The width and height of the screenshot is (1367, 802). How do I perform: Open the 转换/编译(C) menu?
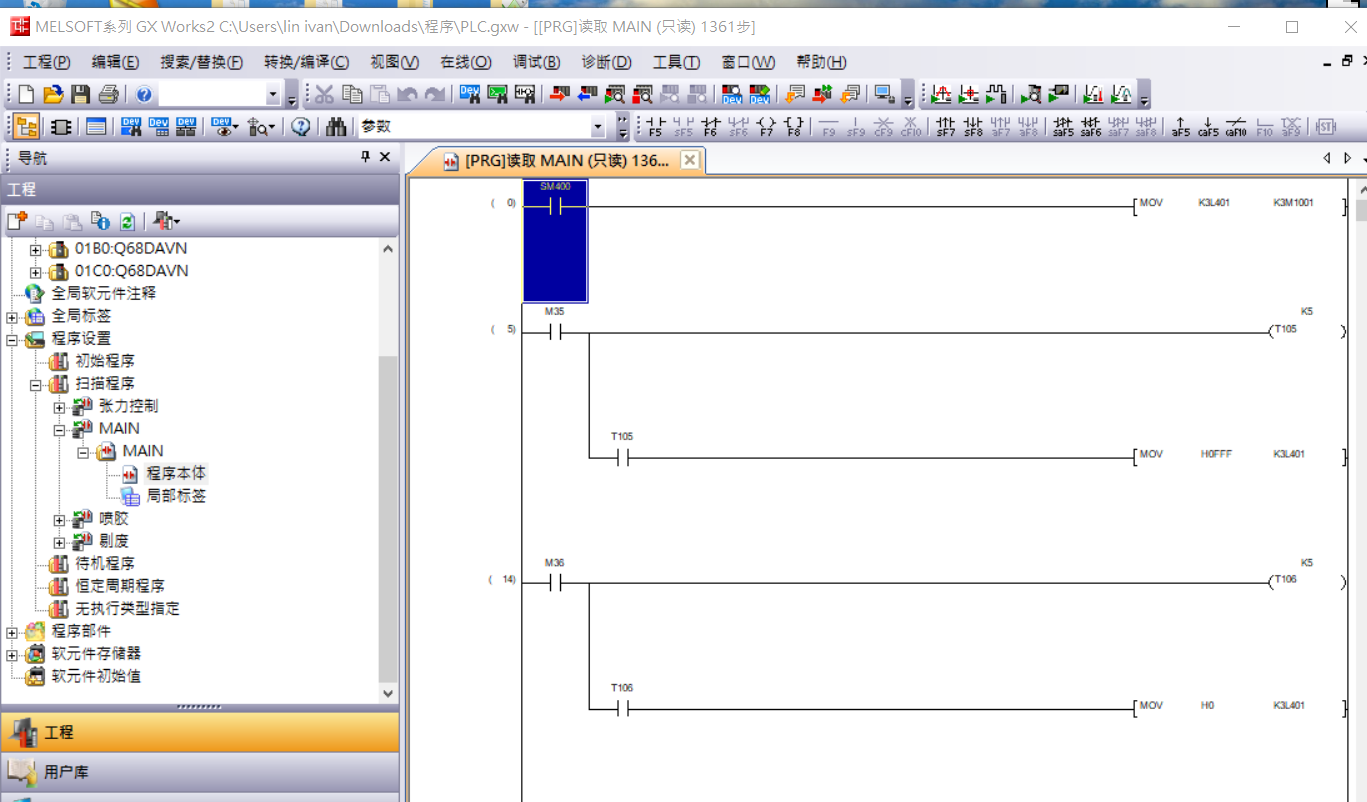tap(306, 62)
